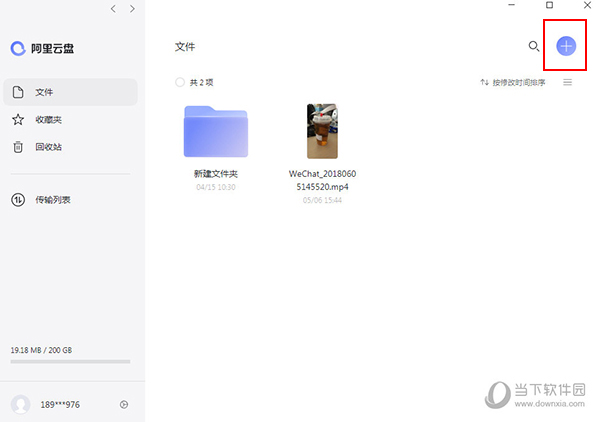Select the 新建文件夹 folder name
Image resolution: width=600 pixels, height=422 pixels.
click(216, 174)
